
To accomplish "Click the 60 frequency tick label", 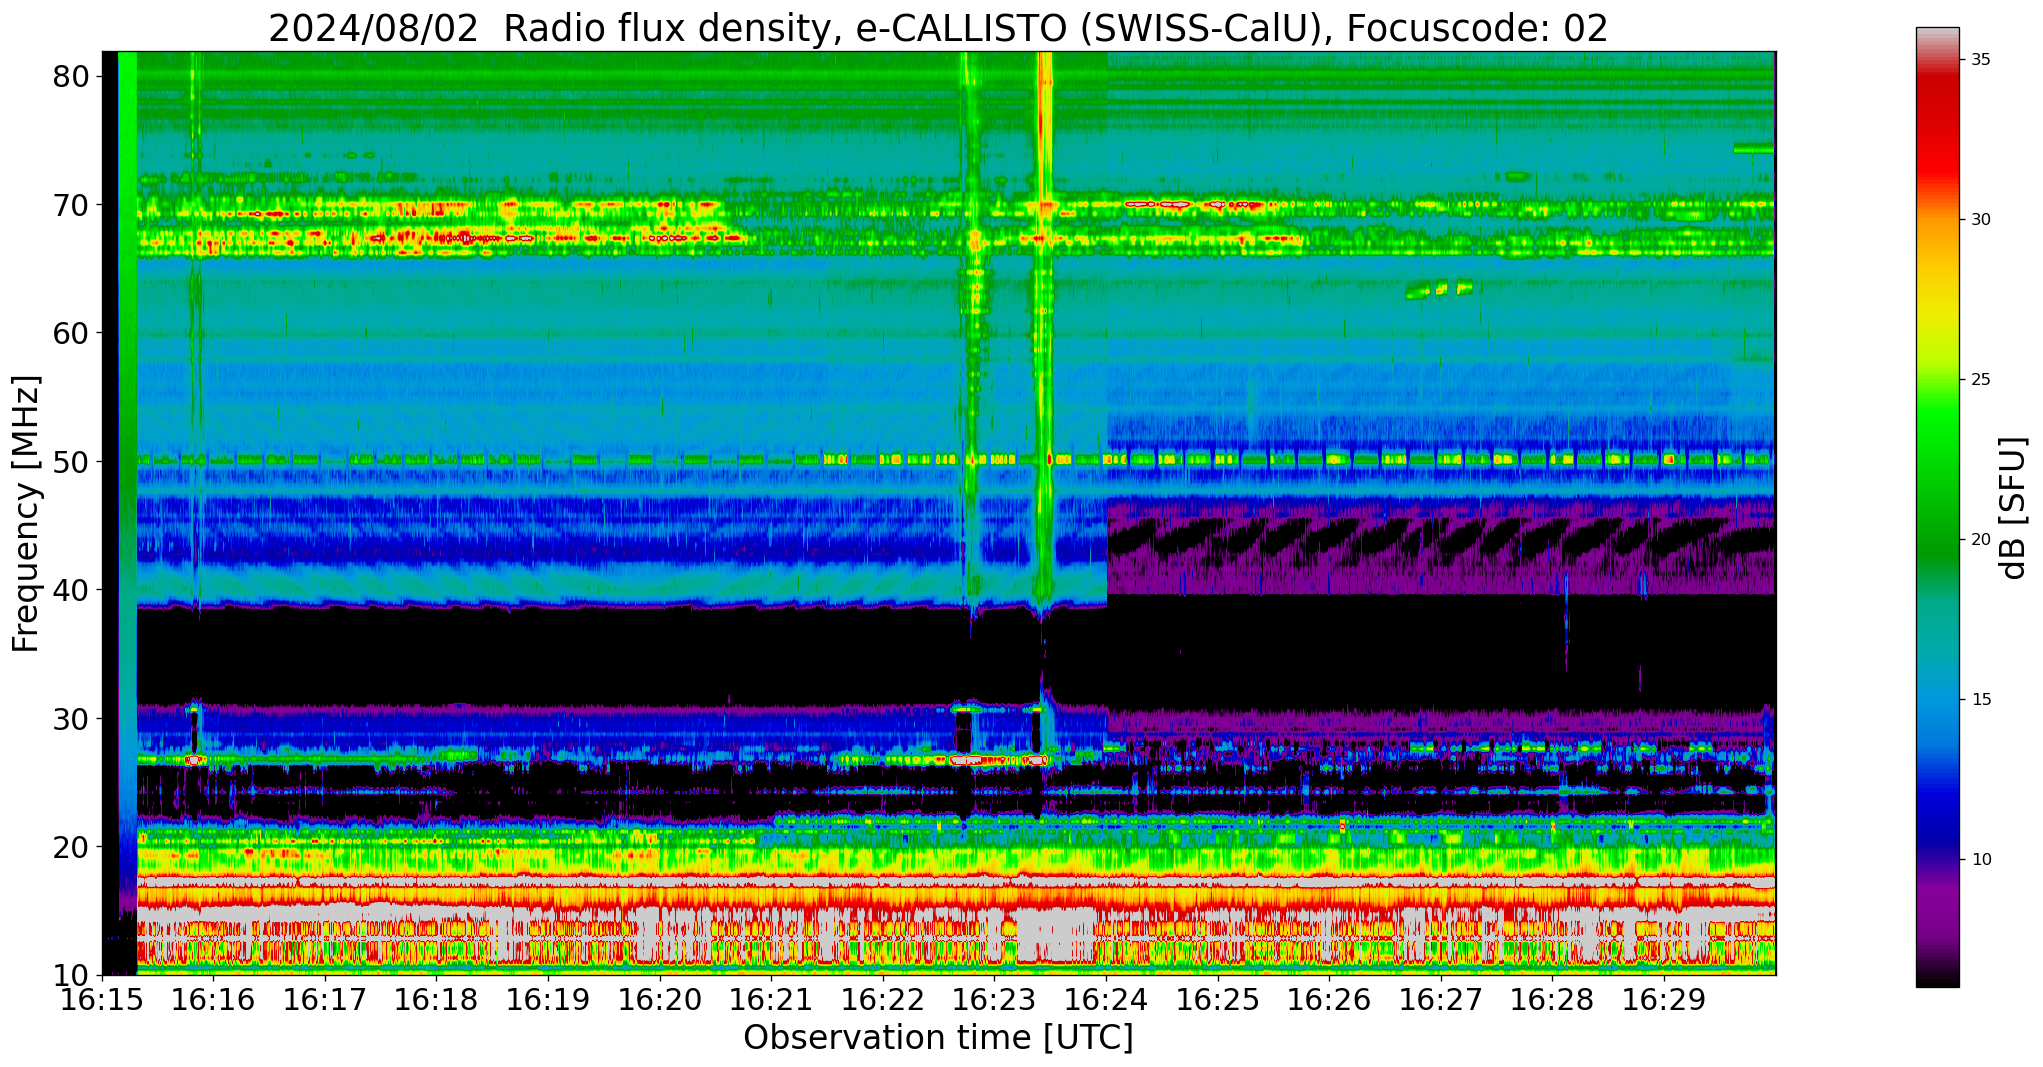I will click(x=73, y=333).
